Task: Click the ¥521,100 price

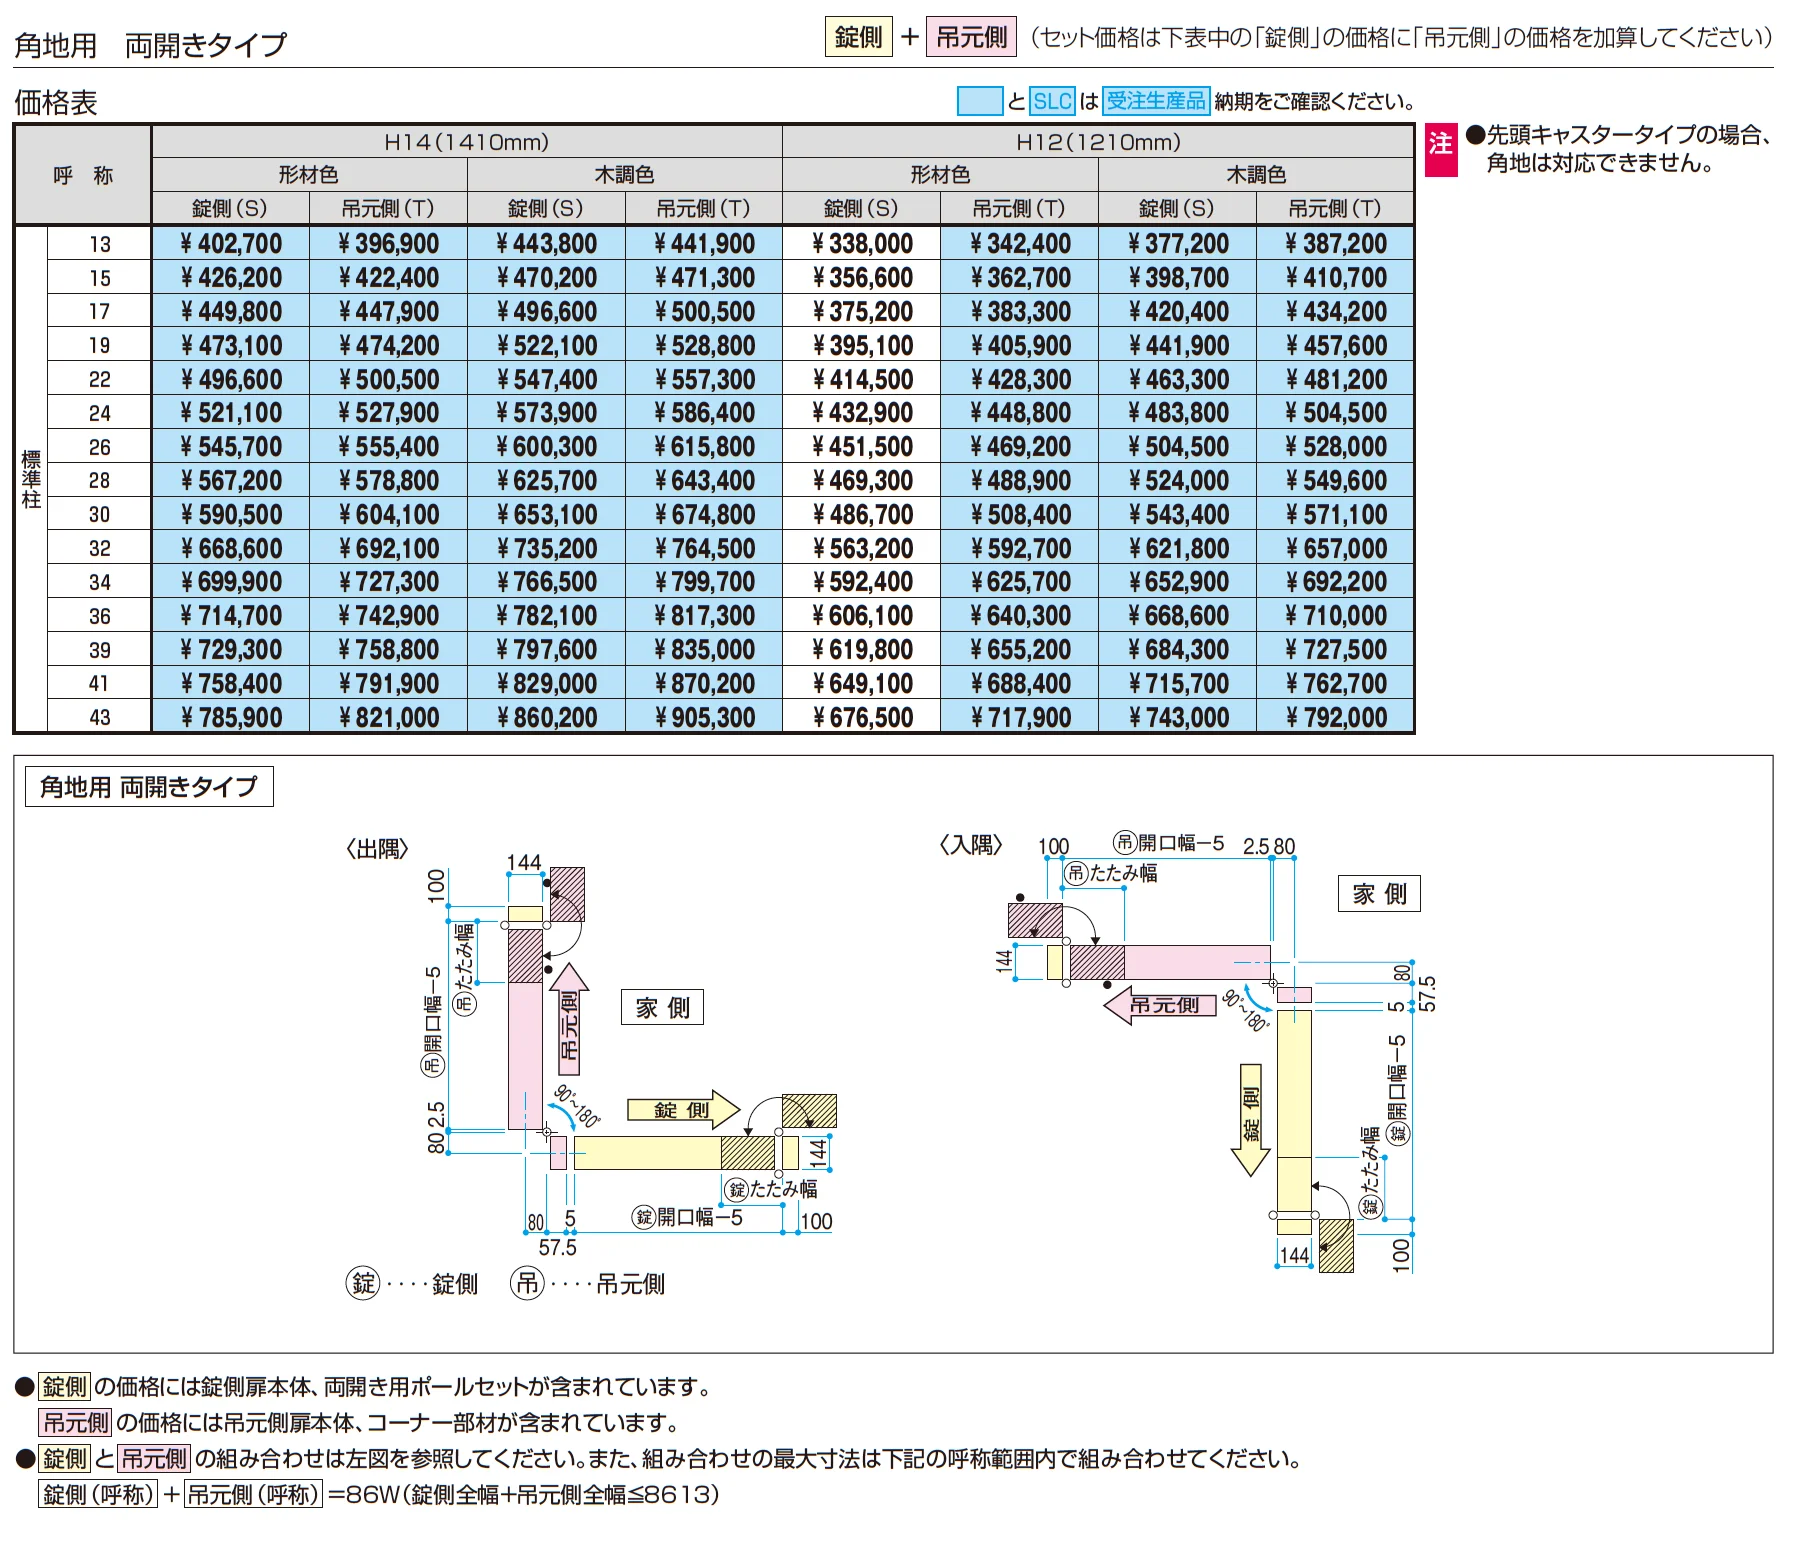Action: coord(231,413)
